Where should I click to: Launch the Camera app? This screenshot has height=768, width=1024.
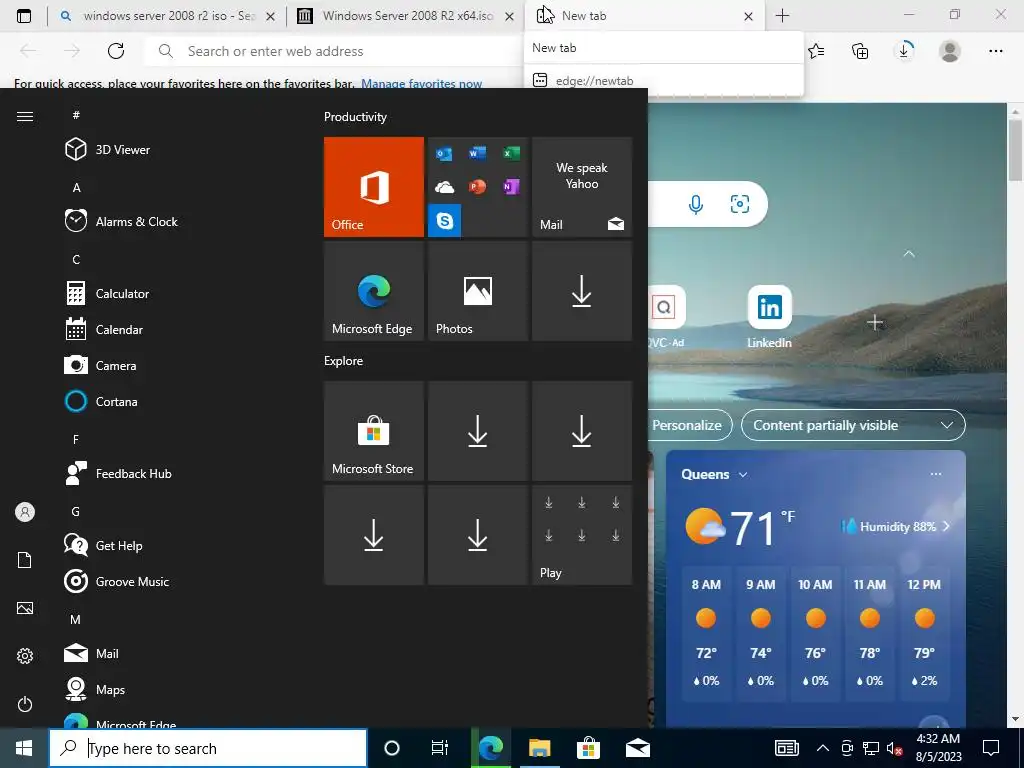tap(101, 366)
